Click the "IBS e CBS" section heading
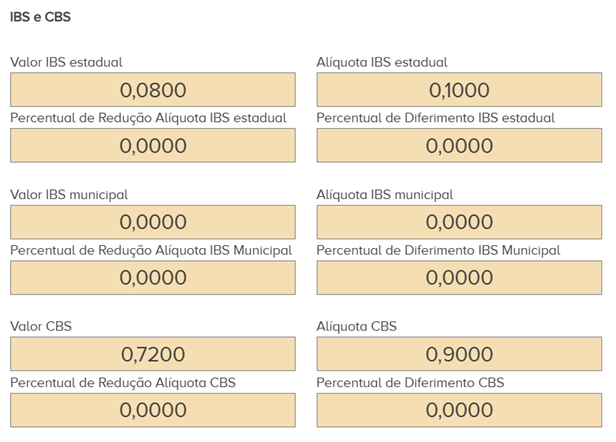Viewport: 616px width, 442px height. 40,17
